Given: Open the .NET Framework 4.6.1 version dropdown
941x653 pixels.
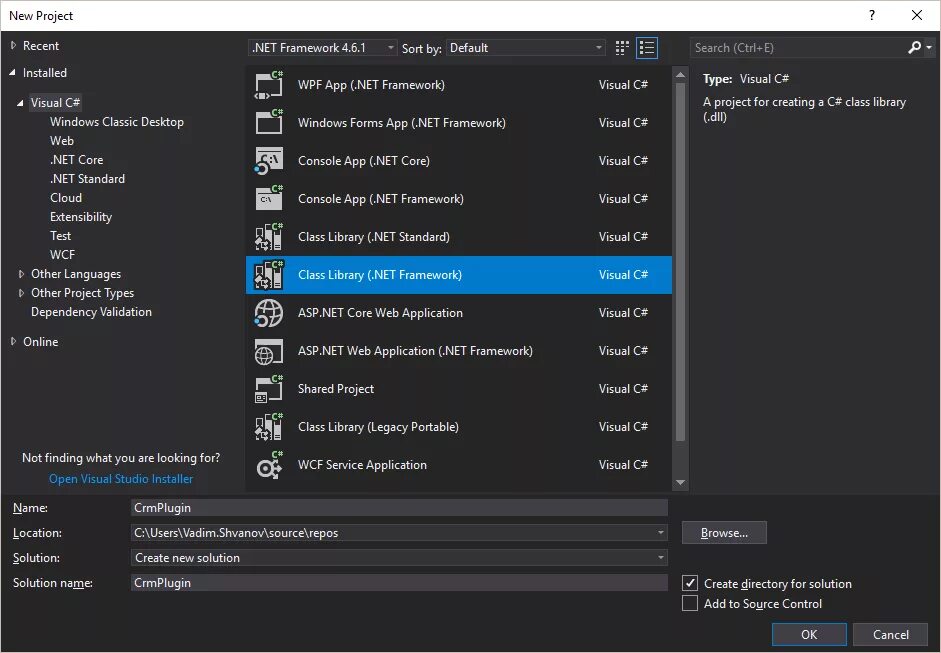Looking at the screenshot, I should pyautogui.click(x=322, y=48).
